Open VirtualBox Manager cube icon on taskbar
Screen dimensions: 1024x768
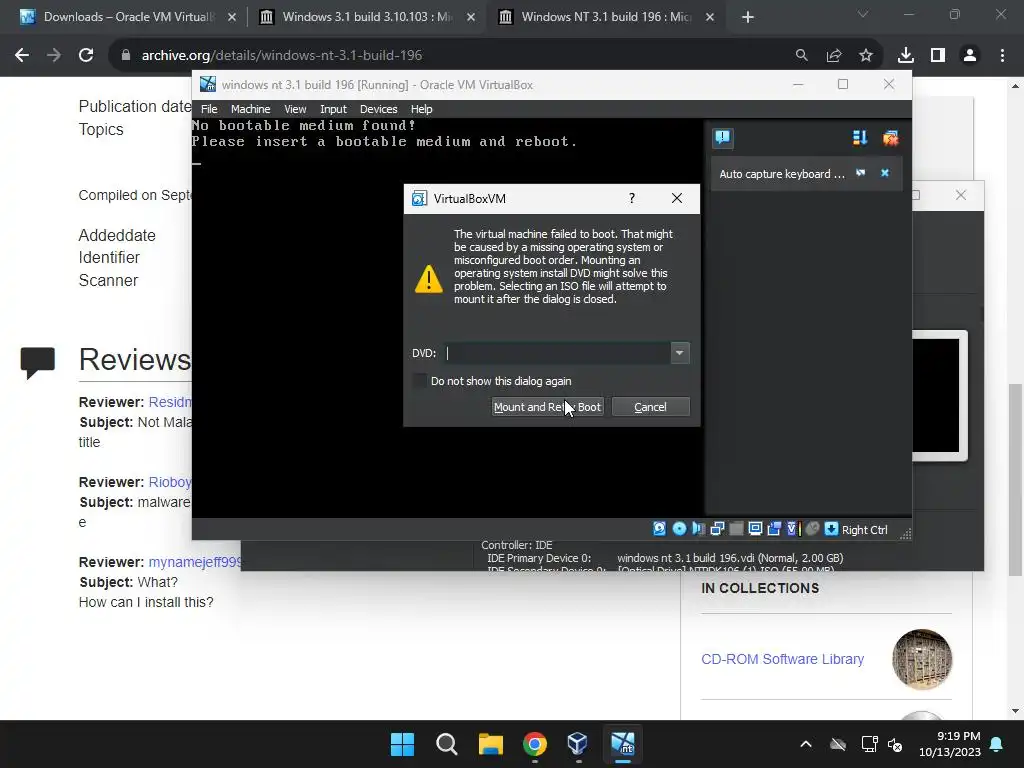pos(578,744)
